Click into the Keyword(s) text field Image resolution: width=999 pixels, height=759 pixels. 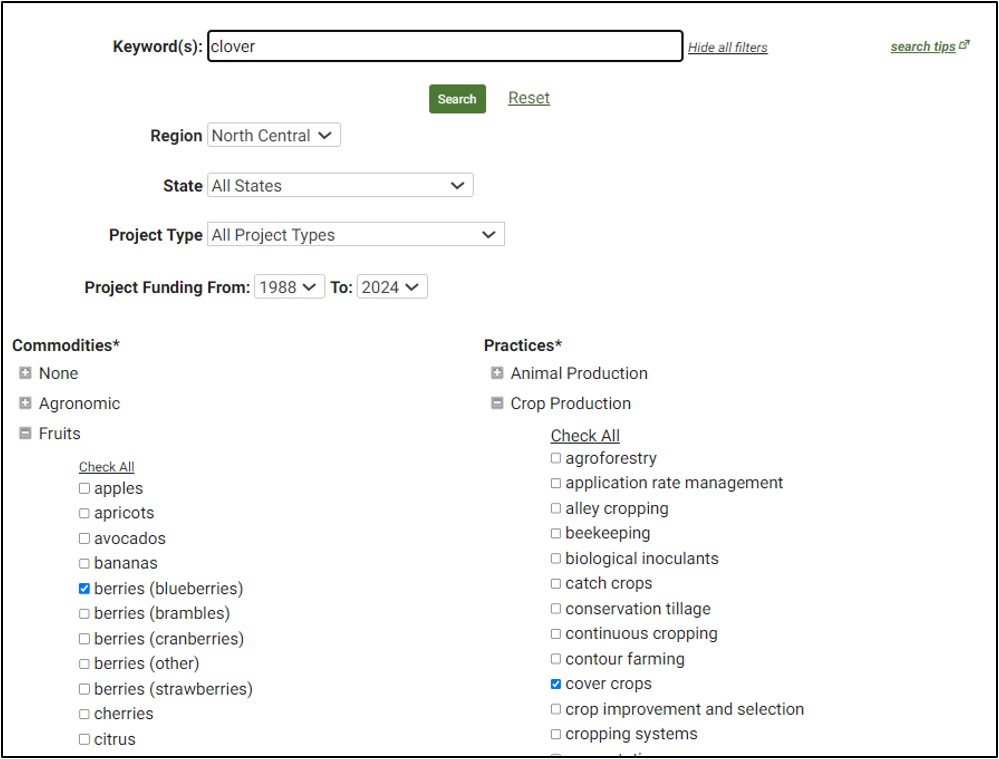(x=445, y=46)
